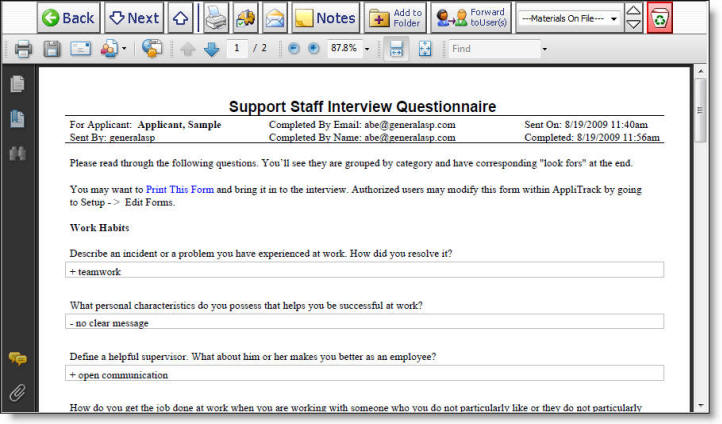
Task: Zoom out with the minus button
Action: pos(293,48)
